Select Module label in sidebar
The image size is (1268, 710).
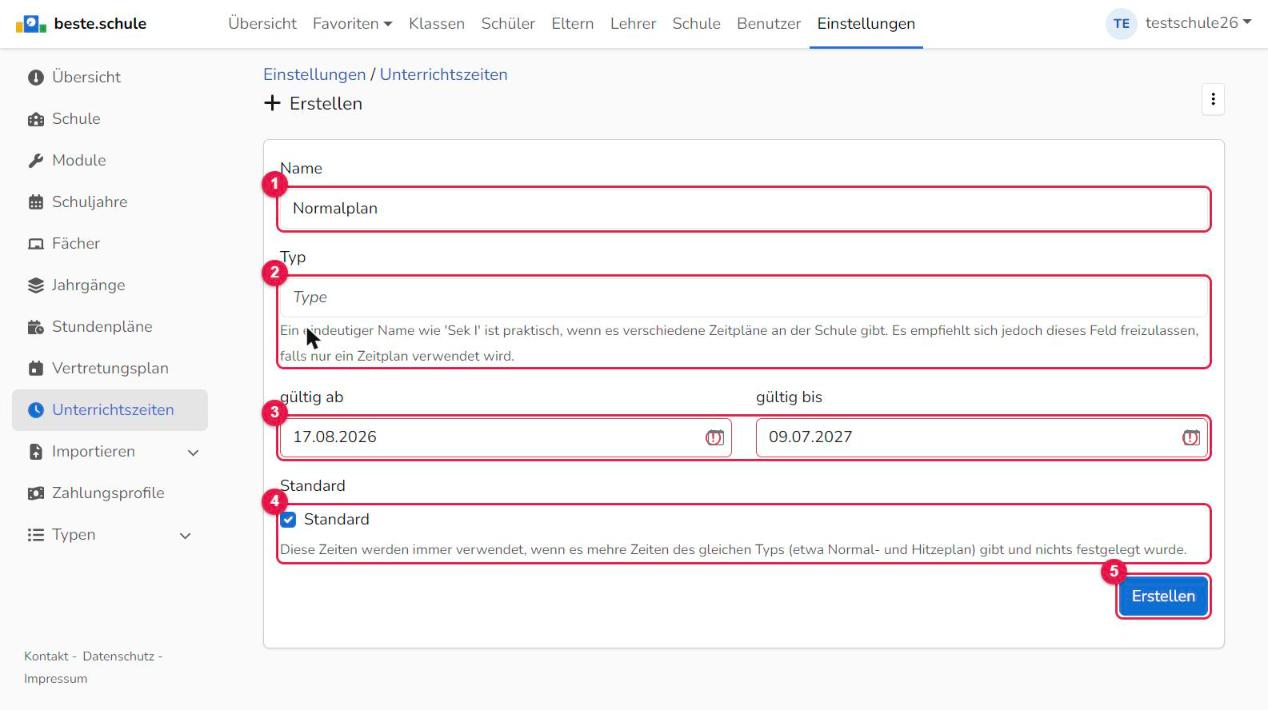tap(79, 160)
